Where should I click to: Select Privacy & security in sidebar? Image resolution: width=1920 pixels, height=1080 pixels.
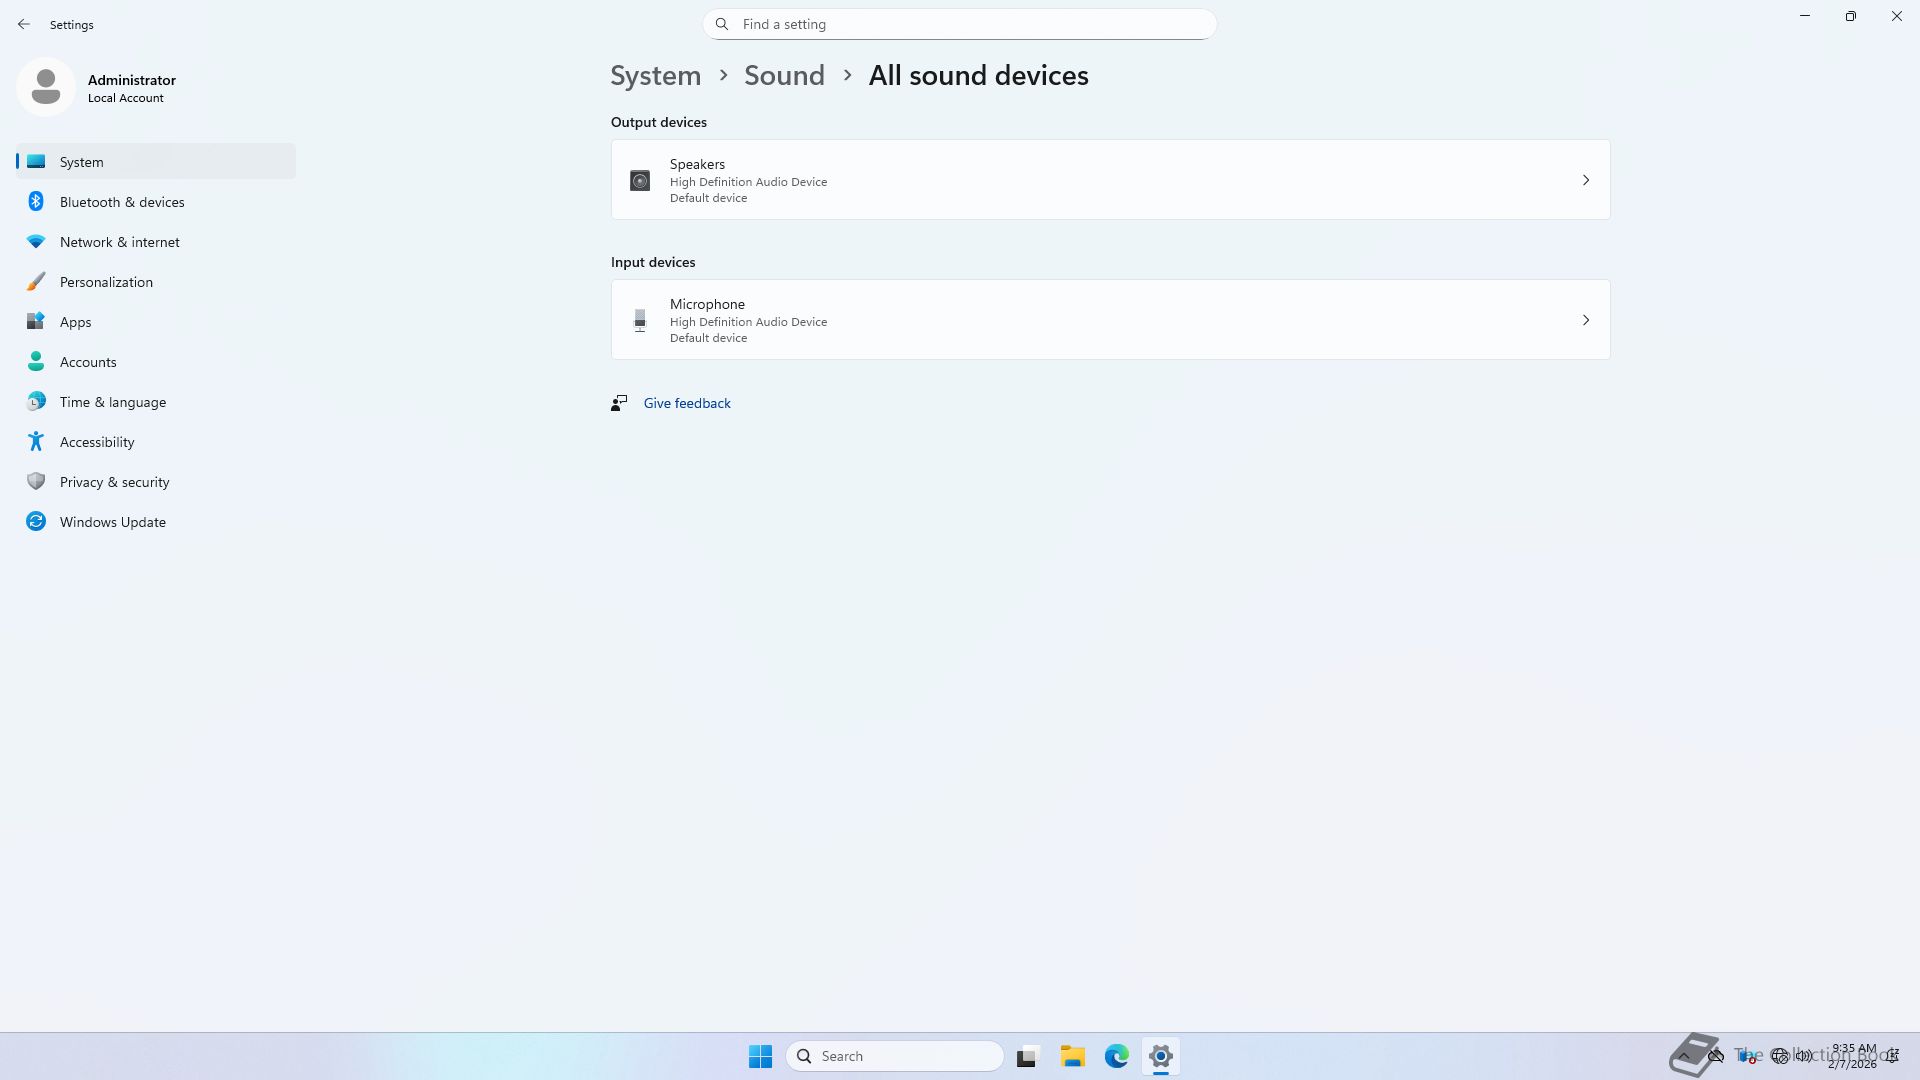[114, 482]
